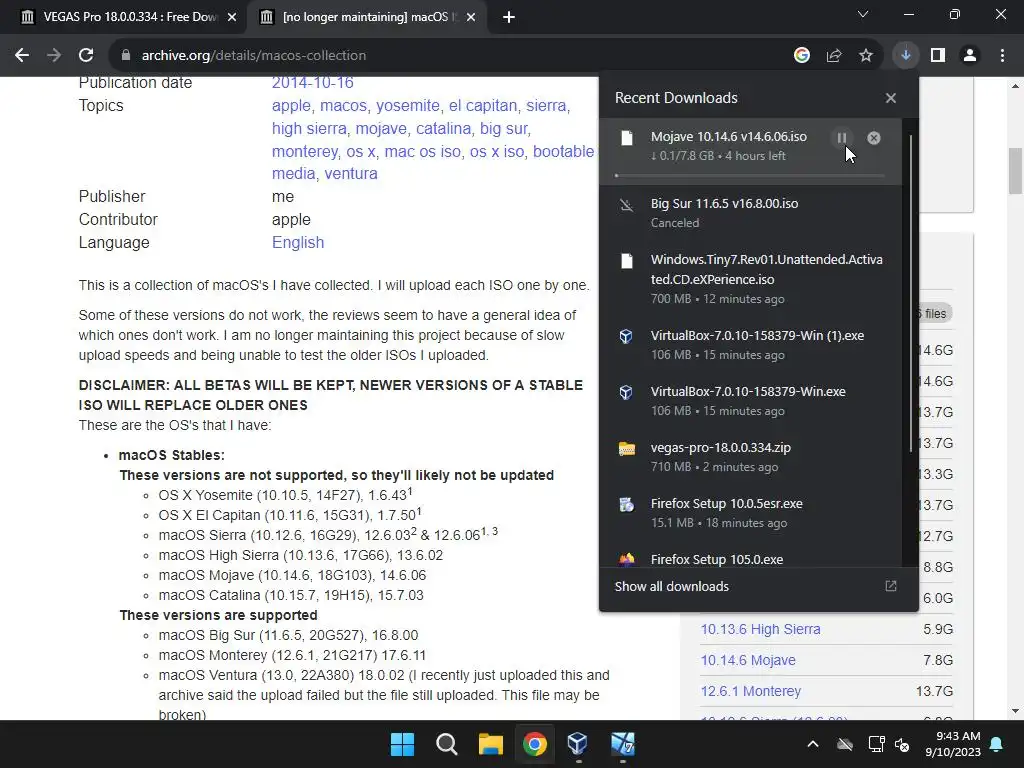Open vegas-pro-18.0.0.334.zip download
Viewport: 1024px width, 768px height.
[x=750, y=457]
